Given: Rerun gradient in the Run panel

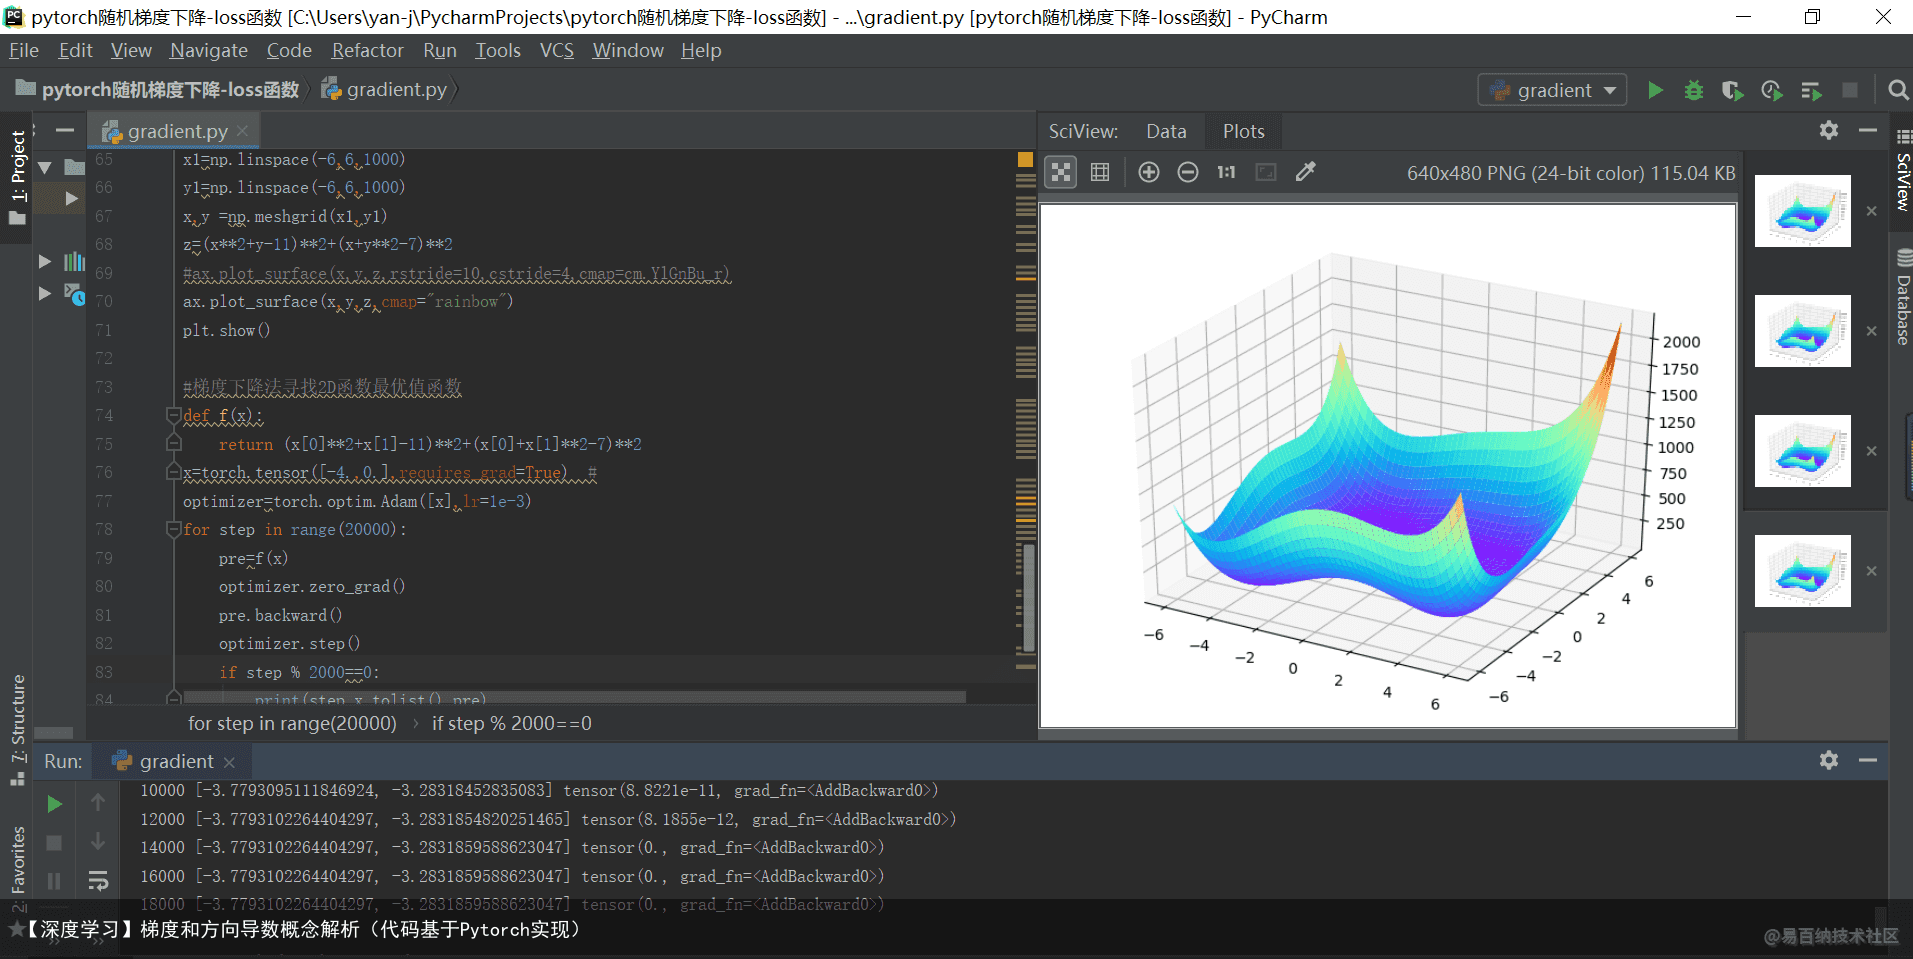Looking at the screenshot, I should click(x=54, y=803).
